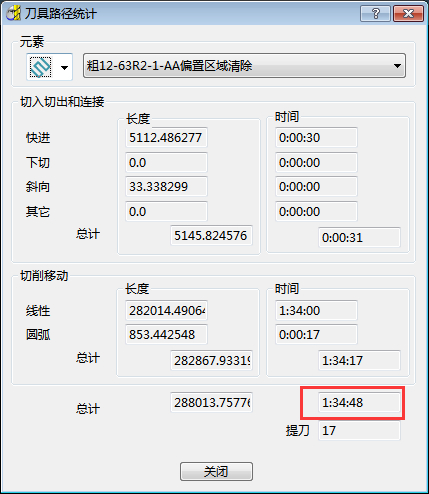Click leads and links total length 5145.824576
The height and width of the screenshot is (494, 429).
pyautogui.click(x=211, y=235)
